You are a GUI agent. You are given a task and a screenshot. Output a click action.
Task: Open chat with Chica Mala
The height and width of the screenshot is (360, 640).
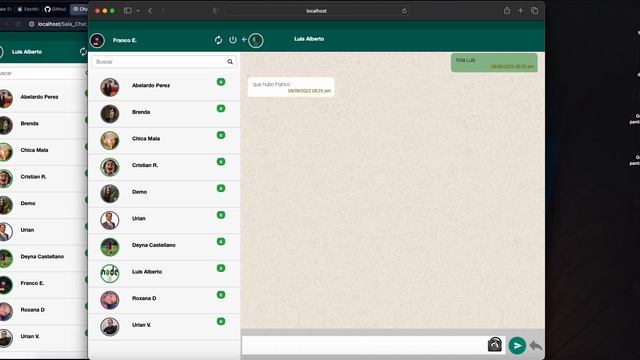point(164,140)
